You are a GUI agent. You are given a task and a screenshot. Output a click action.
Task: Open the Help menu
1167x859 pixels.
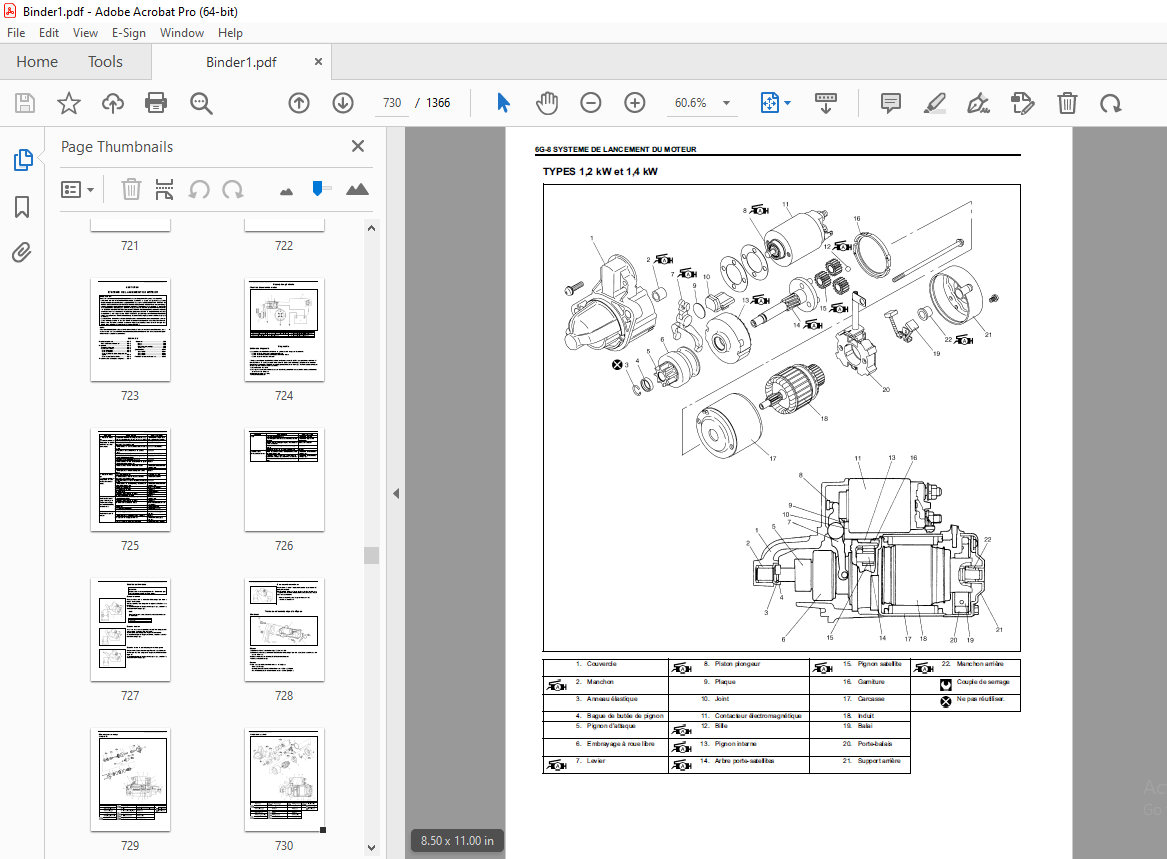(230, 33)
